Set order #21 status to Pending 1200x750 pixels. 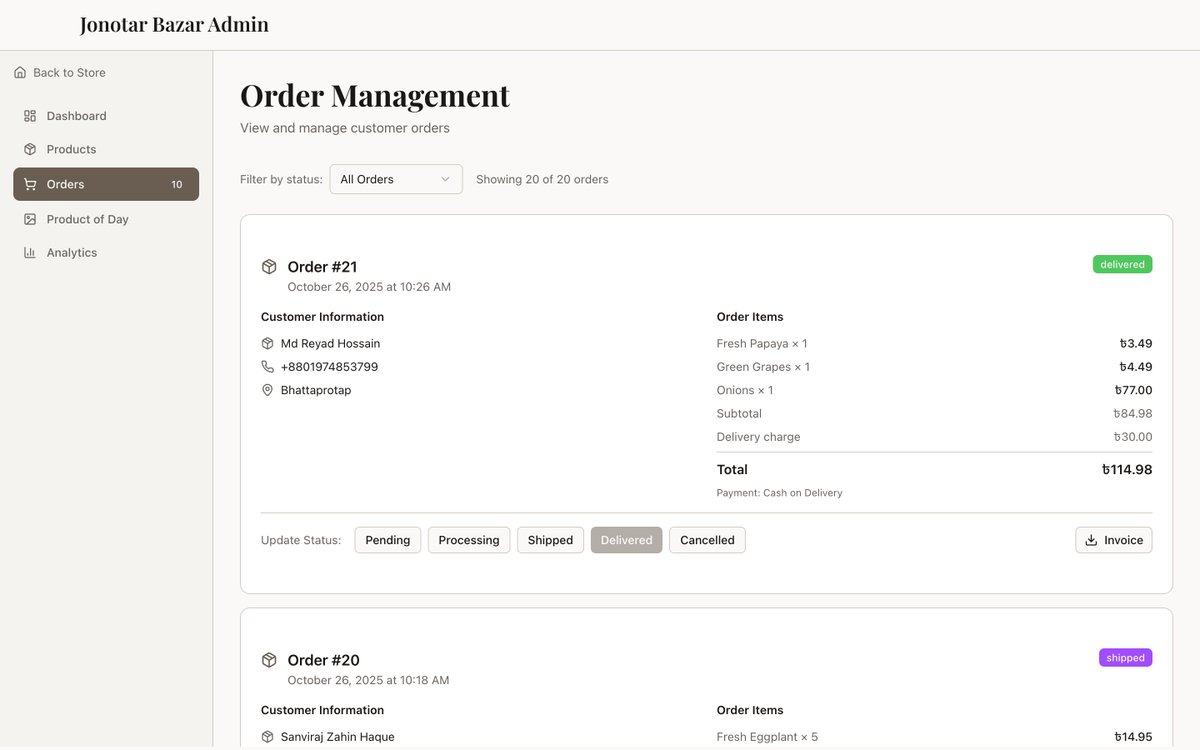coord(388,540)
